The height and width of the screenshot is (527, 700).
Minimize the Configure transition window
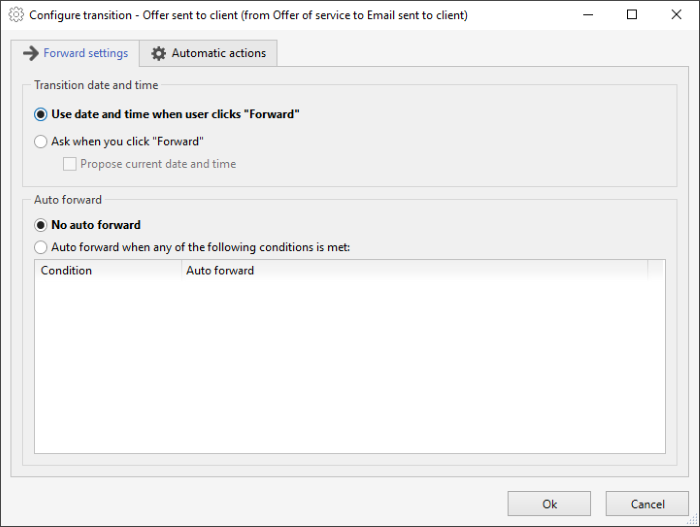588,15
